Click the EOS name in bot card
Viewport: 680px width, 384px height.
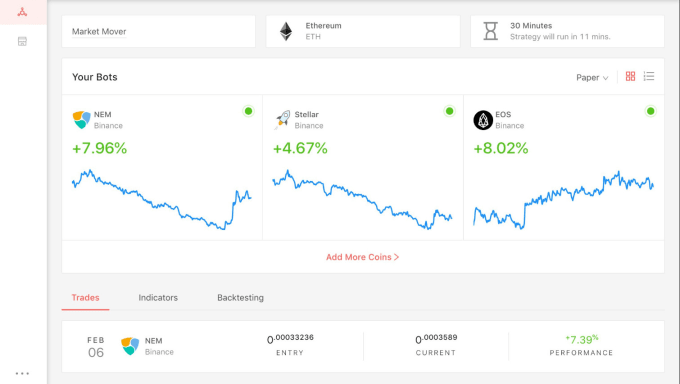[x=503, y=115]
